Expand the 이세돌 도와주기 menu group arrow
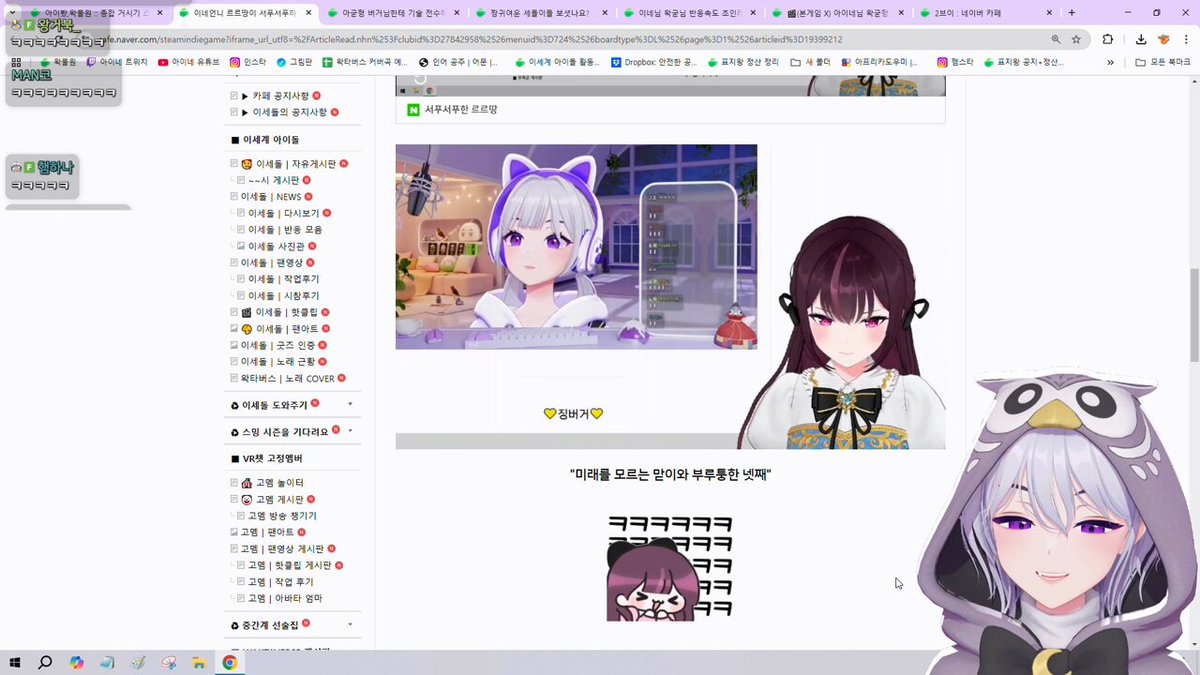The width and height of the screenshot is (1200, 675). [350, 404]
